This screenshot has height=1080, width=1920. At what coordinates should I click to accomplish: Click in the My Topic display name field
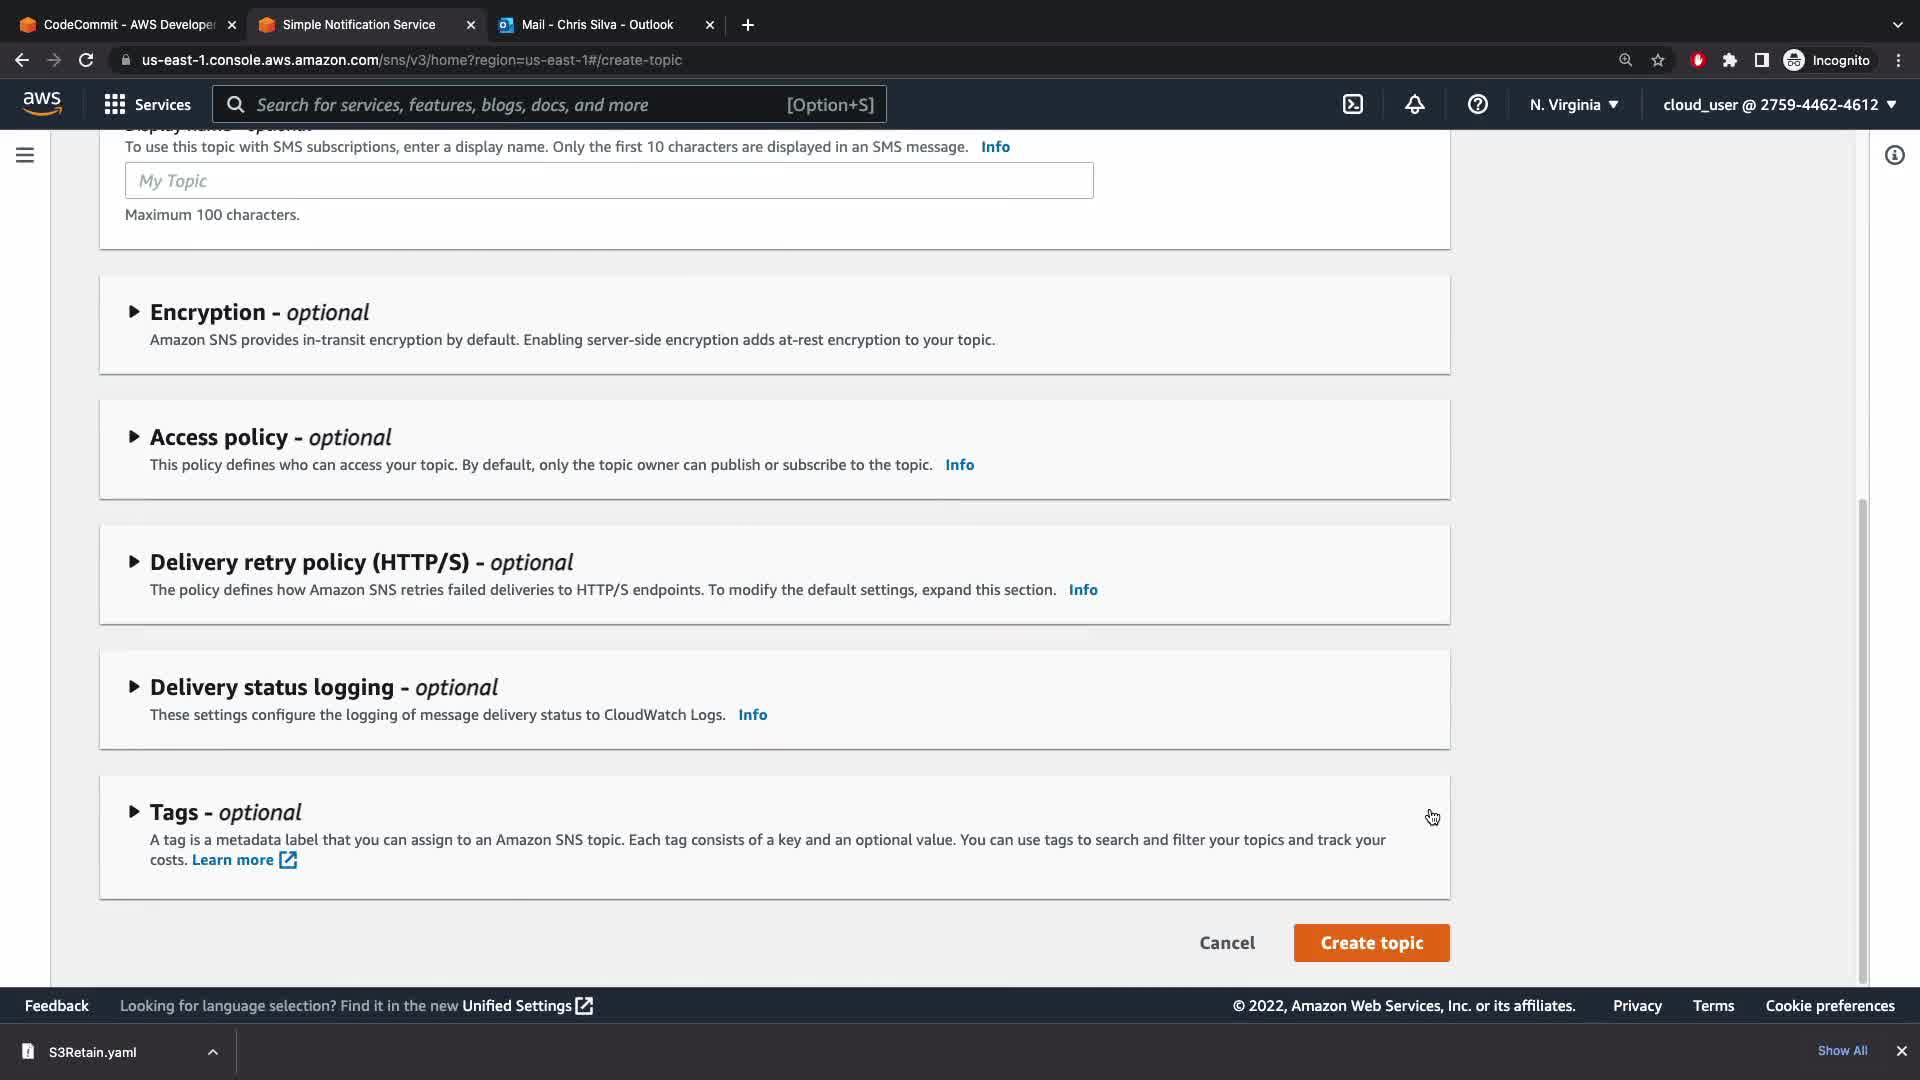608,181
